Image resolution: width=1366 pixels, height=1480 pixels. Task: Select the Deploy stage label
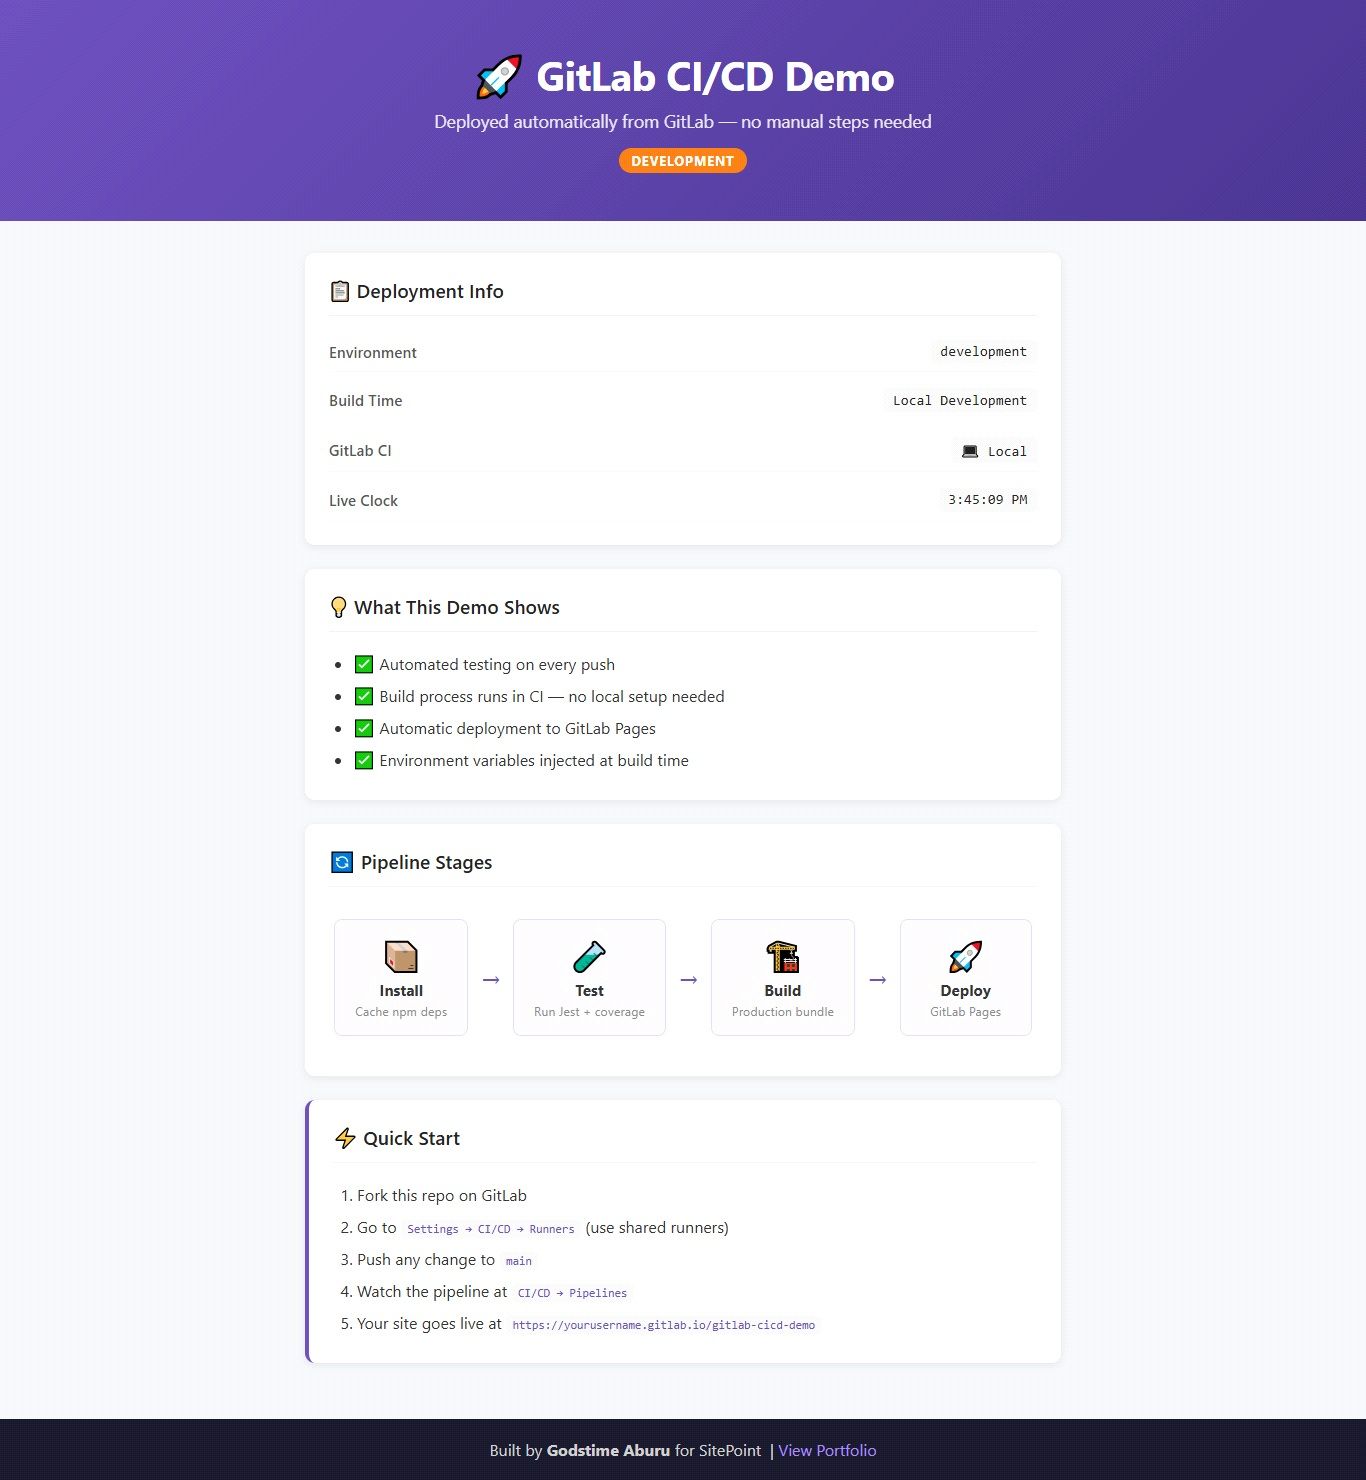(966, 990)
